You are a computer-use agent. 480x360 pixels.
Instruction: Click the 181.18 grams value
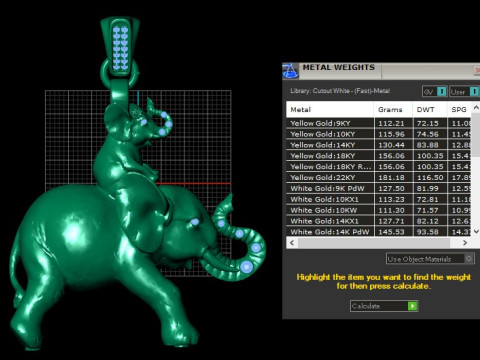pos(391,178)
